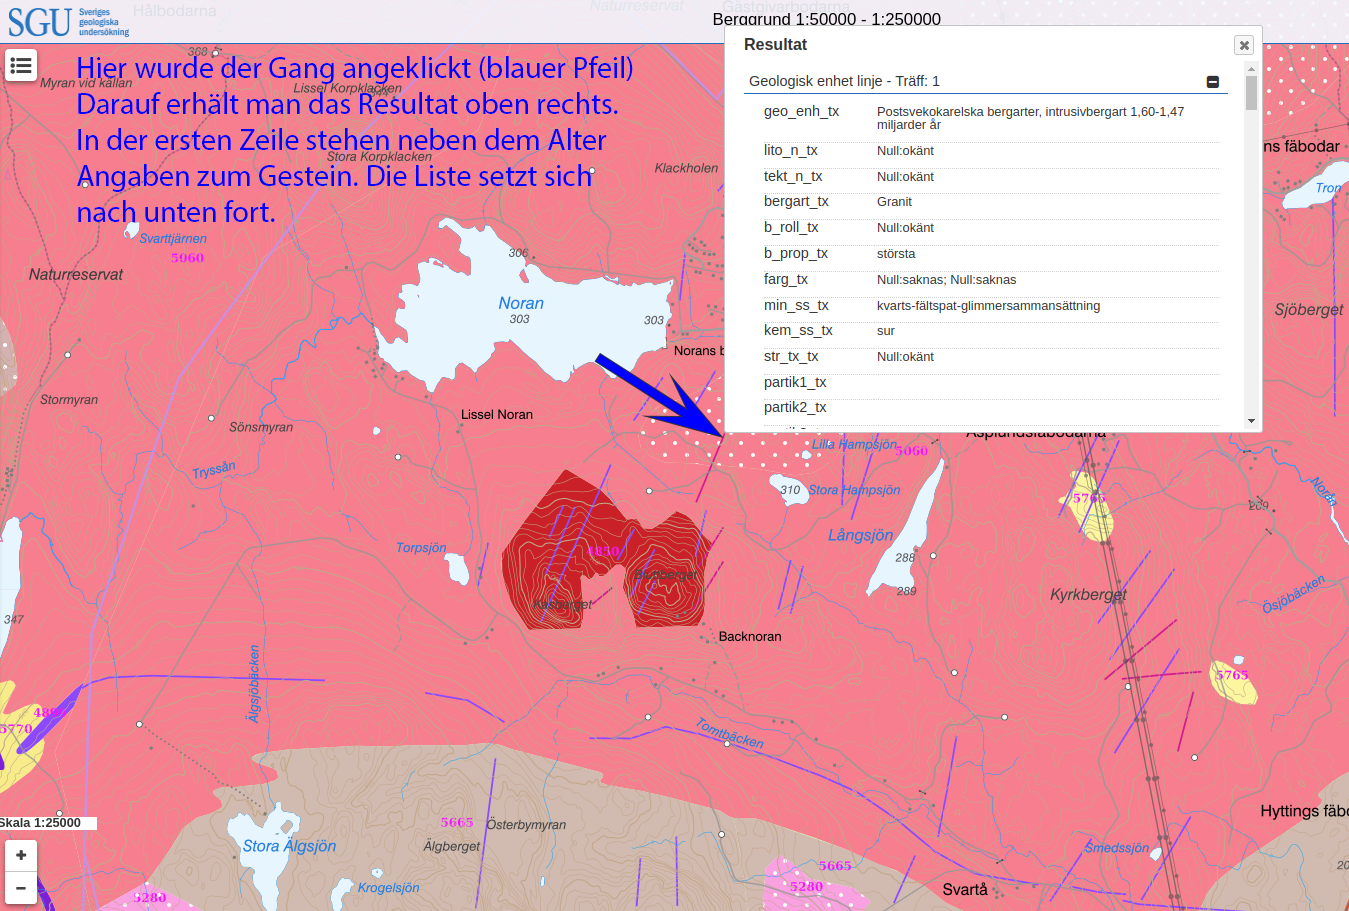Click the Skala 1:25000 scale label
Viewport: 1349px width, 911px height.
(x=47, y=823)
